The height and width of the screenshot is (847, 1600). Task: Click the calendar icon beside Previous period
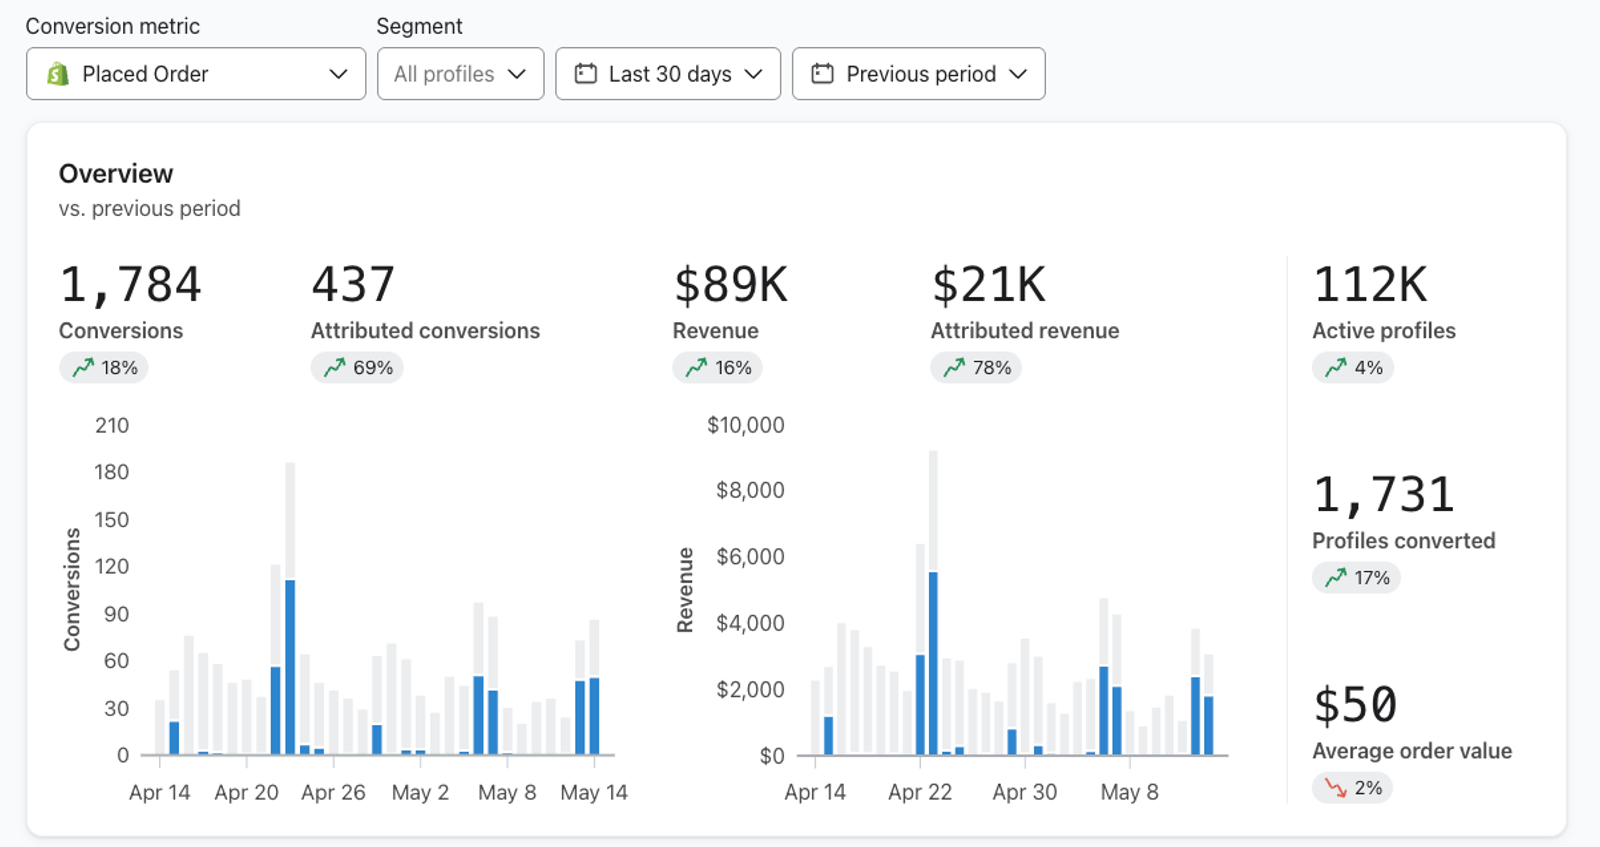[822, 74]
